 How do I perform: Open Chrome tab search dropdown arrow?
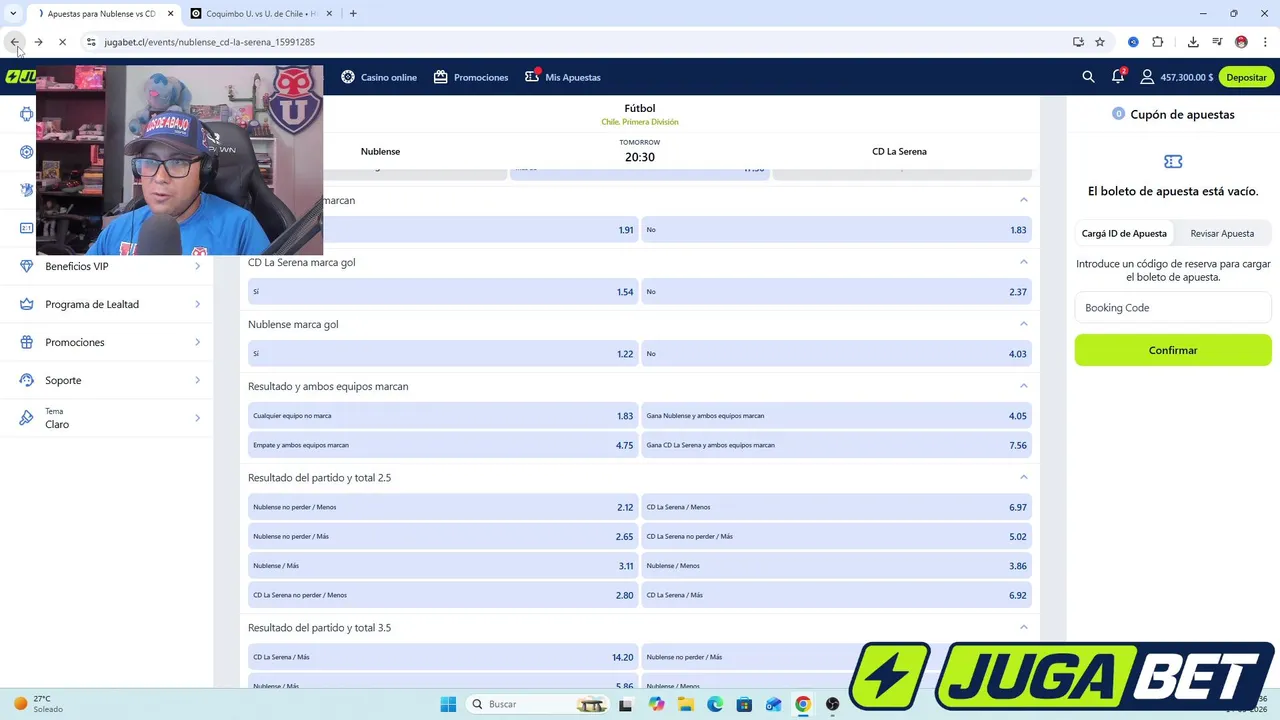click(x=13, y=14)
